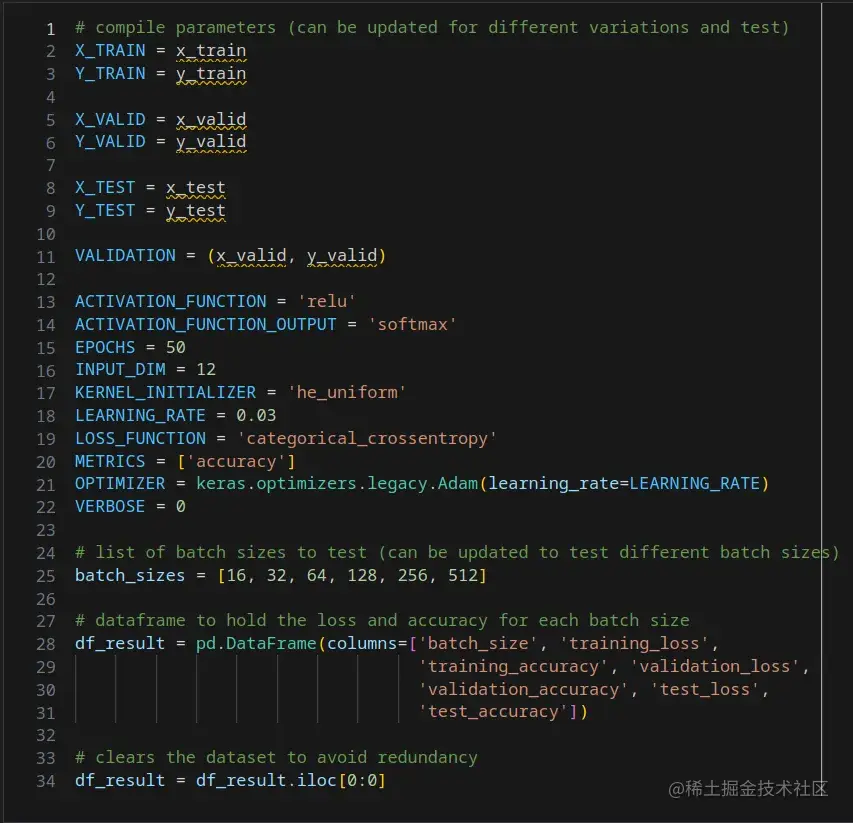The width and height of the screenshot is (853, 823).
Task: Click line number 1 in the gutter
Action: pos(50,28)
